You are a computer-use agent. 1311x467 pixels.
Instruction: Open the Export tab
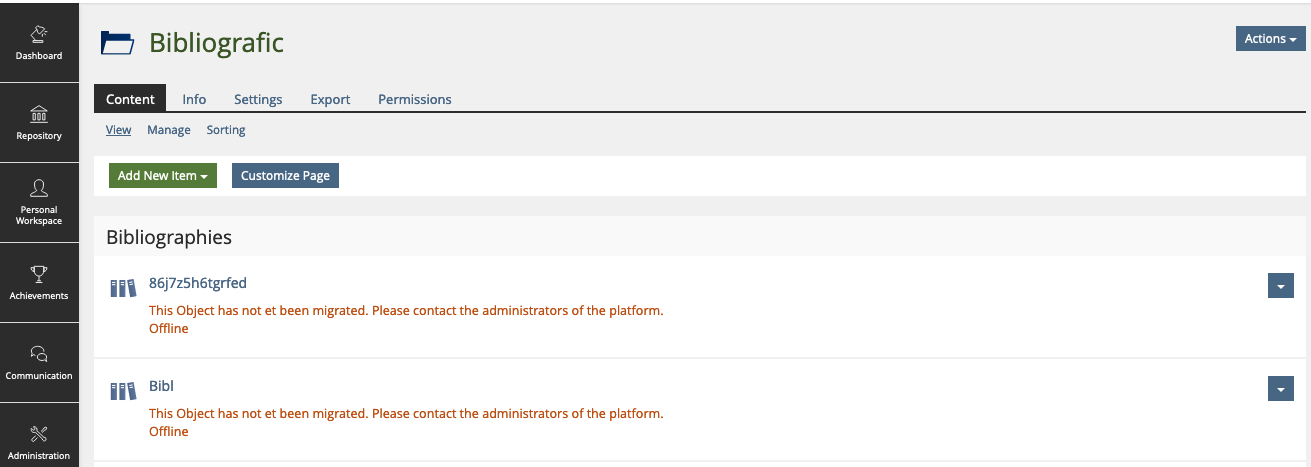[x=330, y=99]
